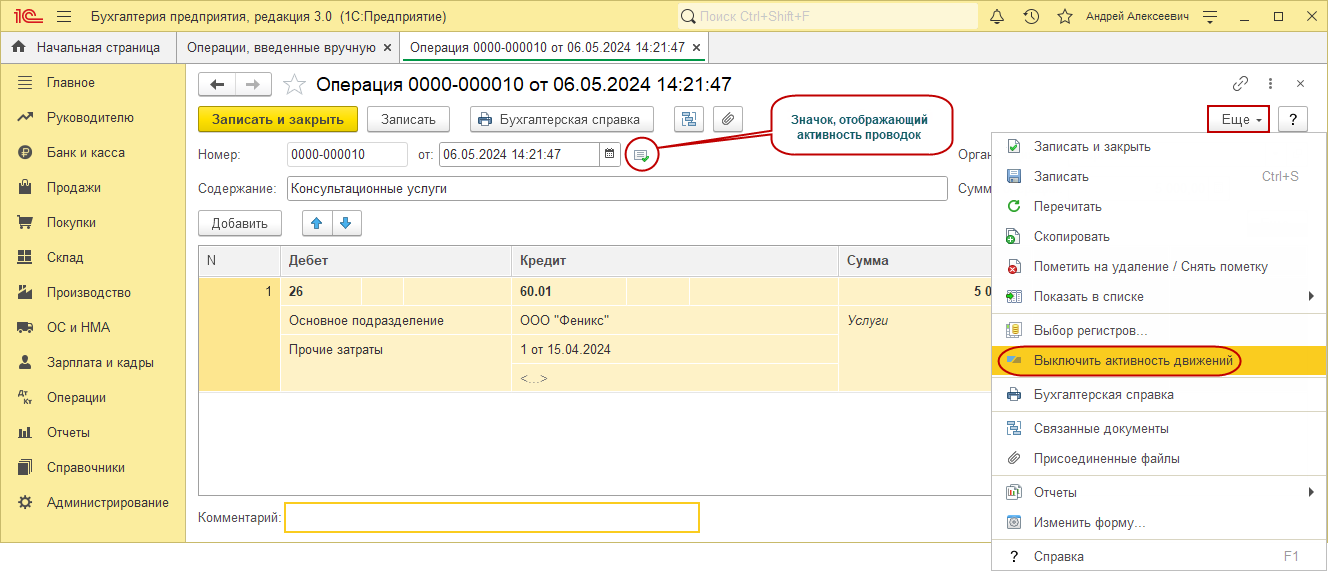Viewport: 1328px width, 572px height.
Task: Click the Добавить button
Action: coord(240,223)
